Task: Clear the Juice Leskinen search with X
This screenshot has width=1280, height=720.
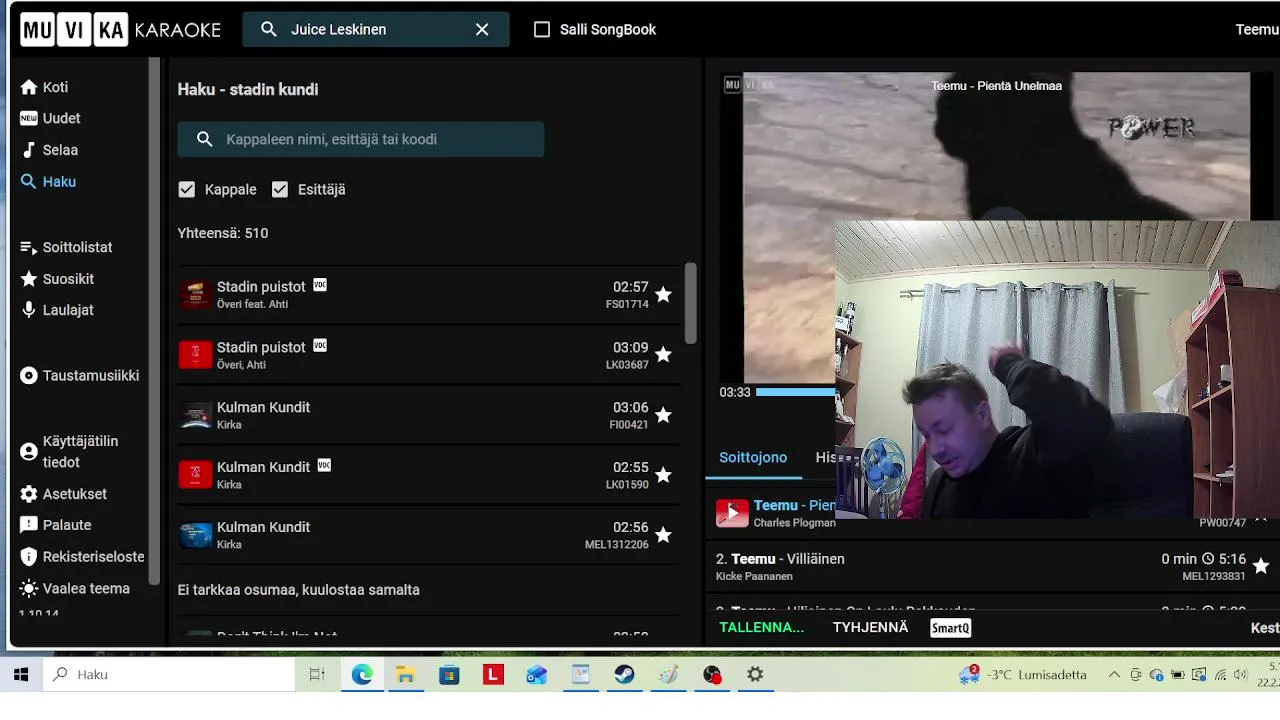Action: coord(482,29)
